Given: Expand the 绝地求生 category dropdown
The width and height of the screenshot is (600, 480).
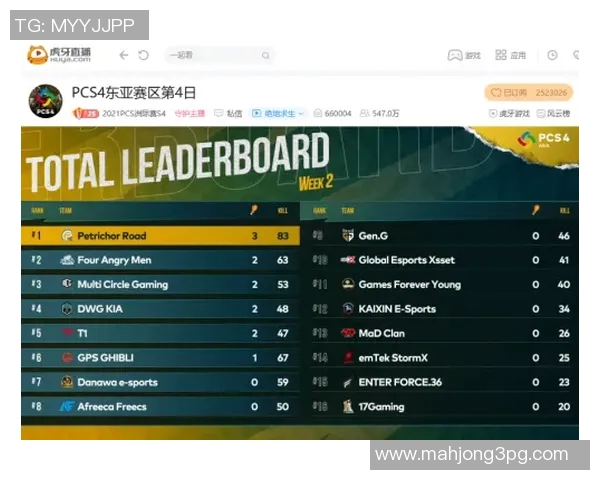Looking at the screenshot, I should [277, 114].
